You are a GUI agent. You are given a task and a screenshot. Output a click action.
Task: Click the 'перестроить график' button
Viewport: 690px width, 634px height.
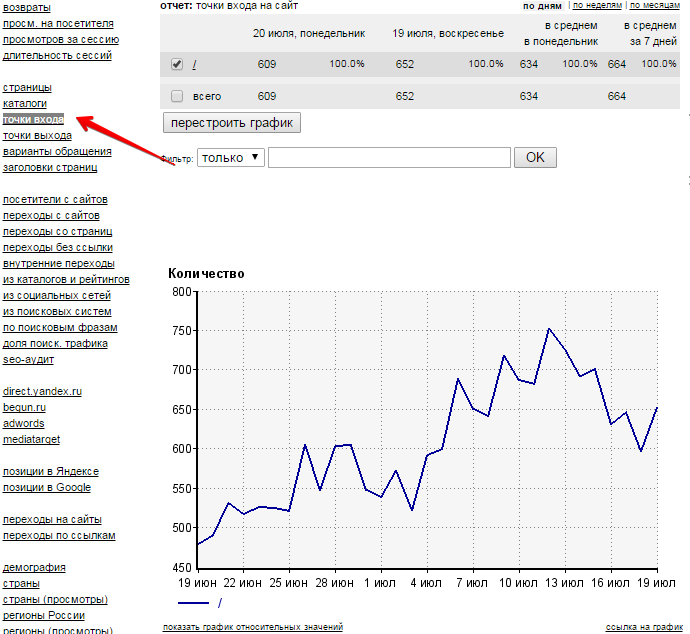[x=231, y=123]
